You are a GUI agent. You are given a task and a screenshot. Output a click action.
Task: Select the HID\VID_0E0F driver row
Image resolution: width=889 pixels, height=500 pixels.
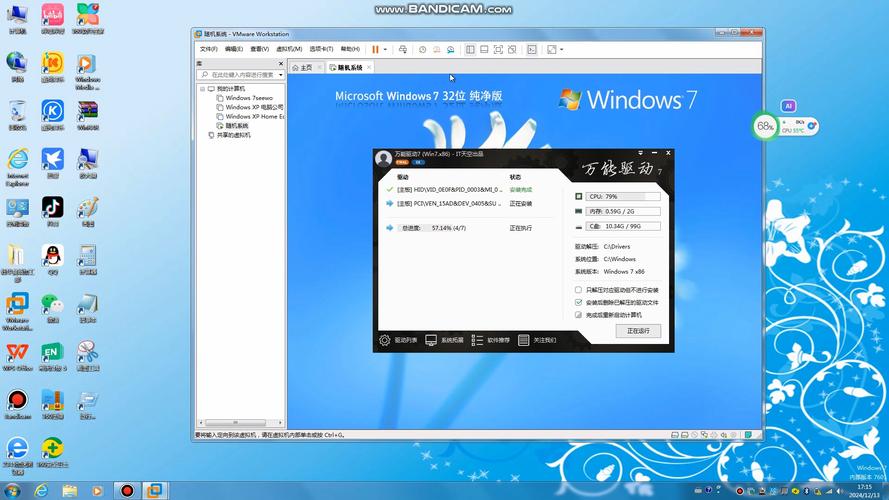[468, 190]
